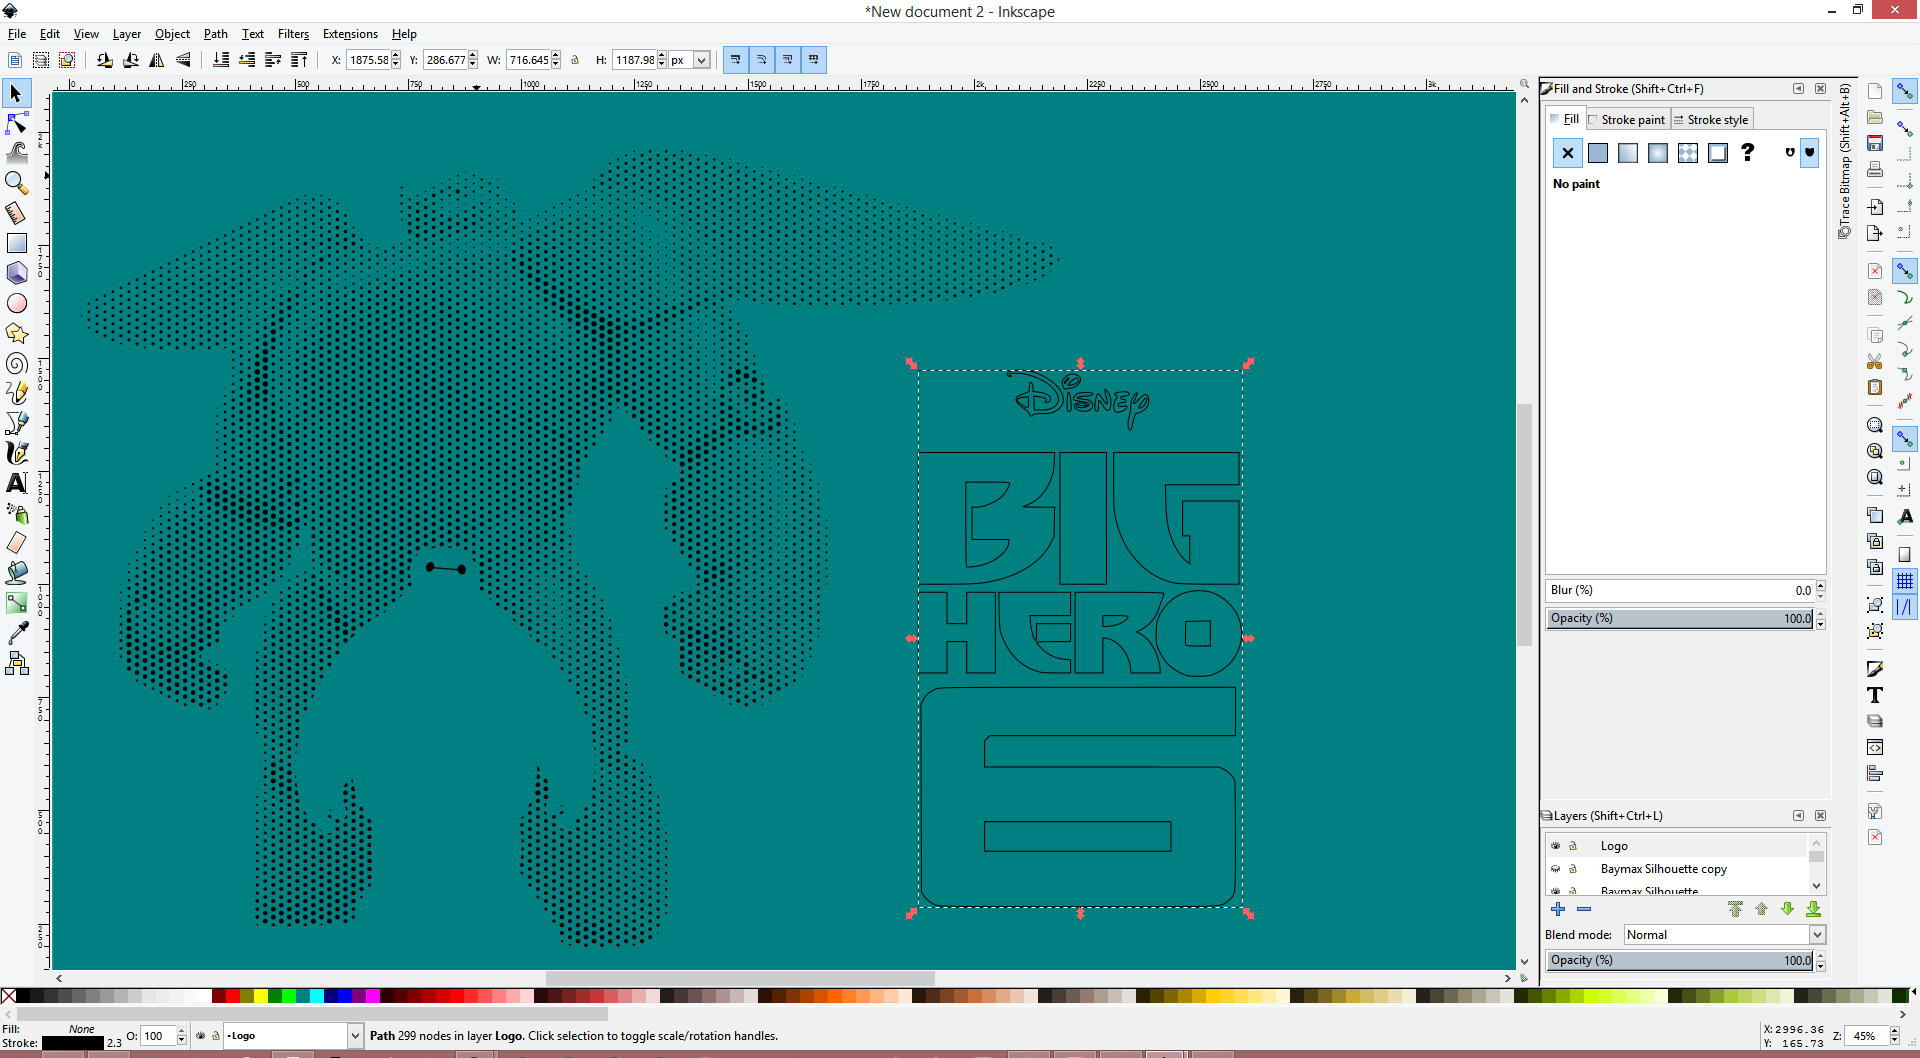This screenshot has width=1920, height=1058.
Task: Toggle visibility of Logo layer
Action: 1555,846
